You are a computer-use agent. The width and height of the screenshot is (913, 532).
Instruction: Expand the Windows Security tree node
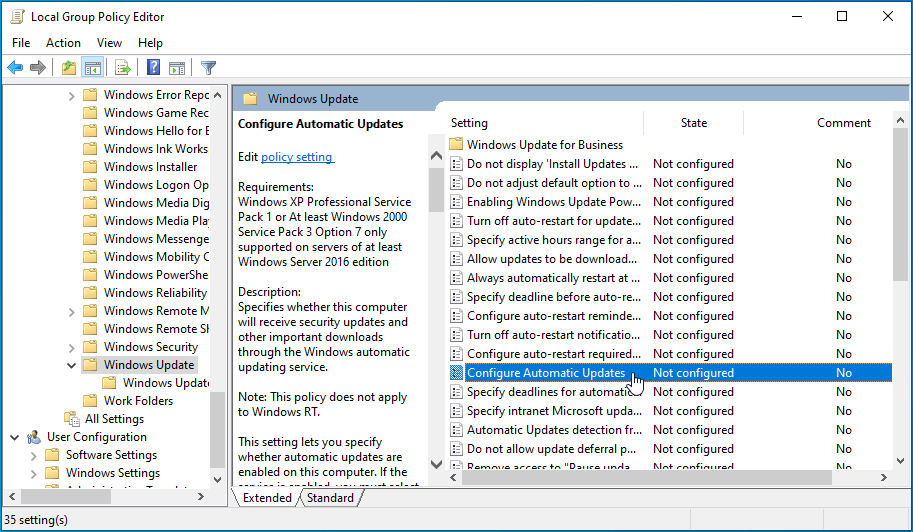(71, 347)
